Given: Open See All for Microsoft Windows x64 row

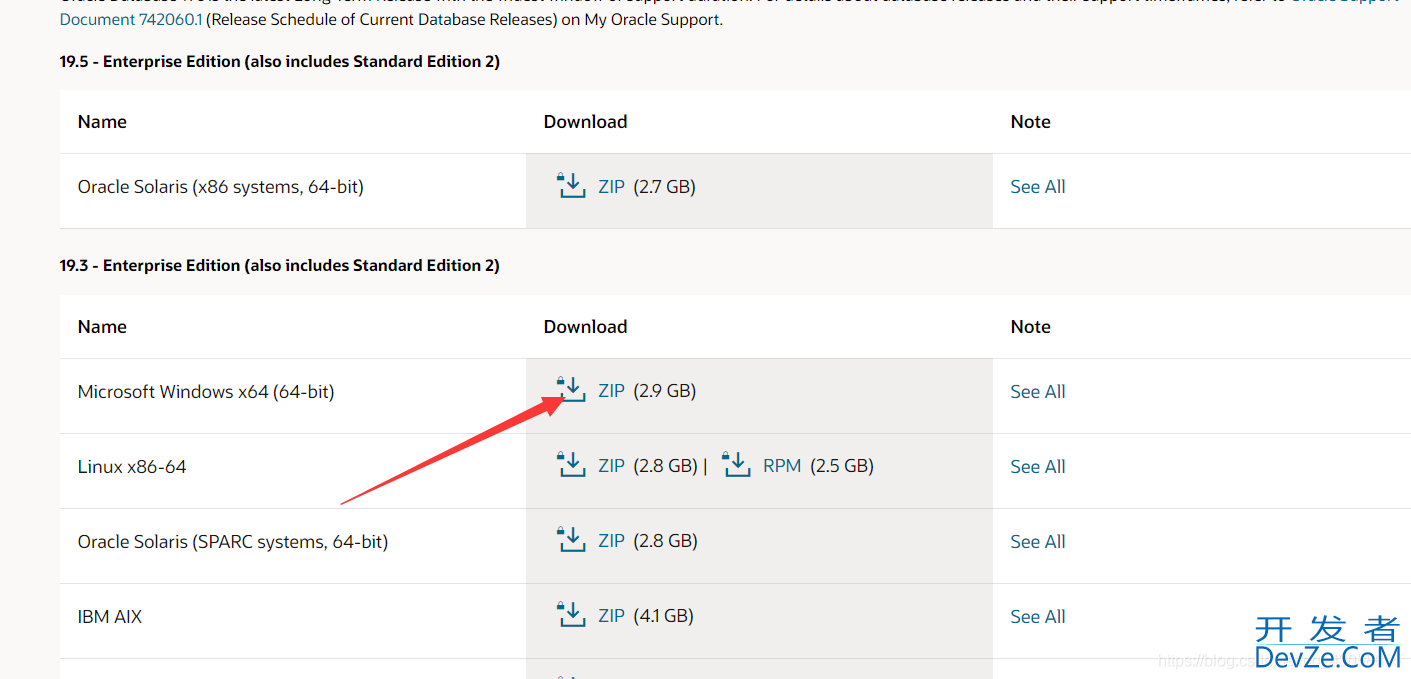Looking at the screenshot, I should 1038,391.
